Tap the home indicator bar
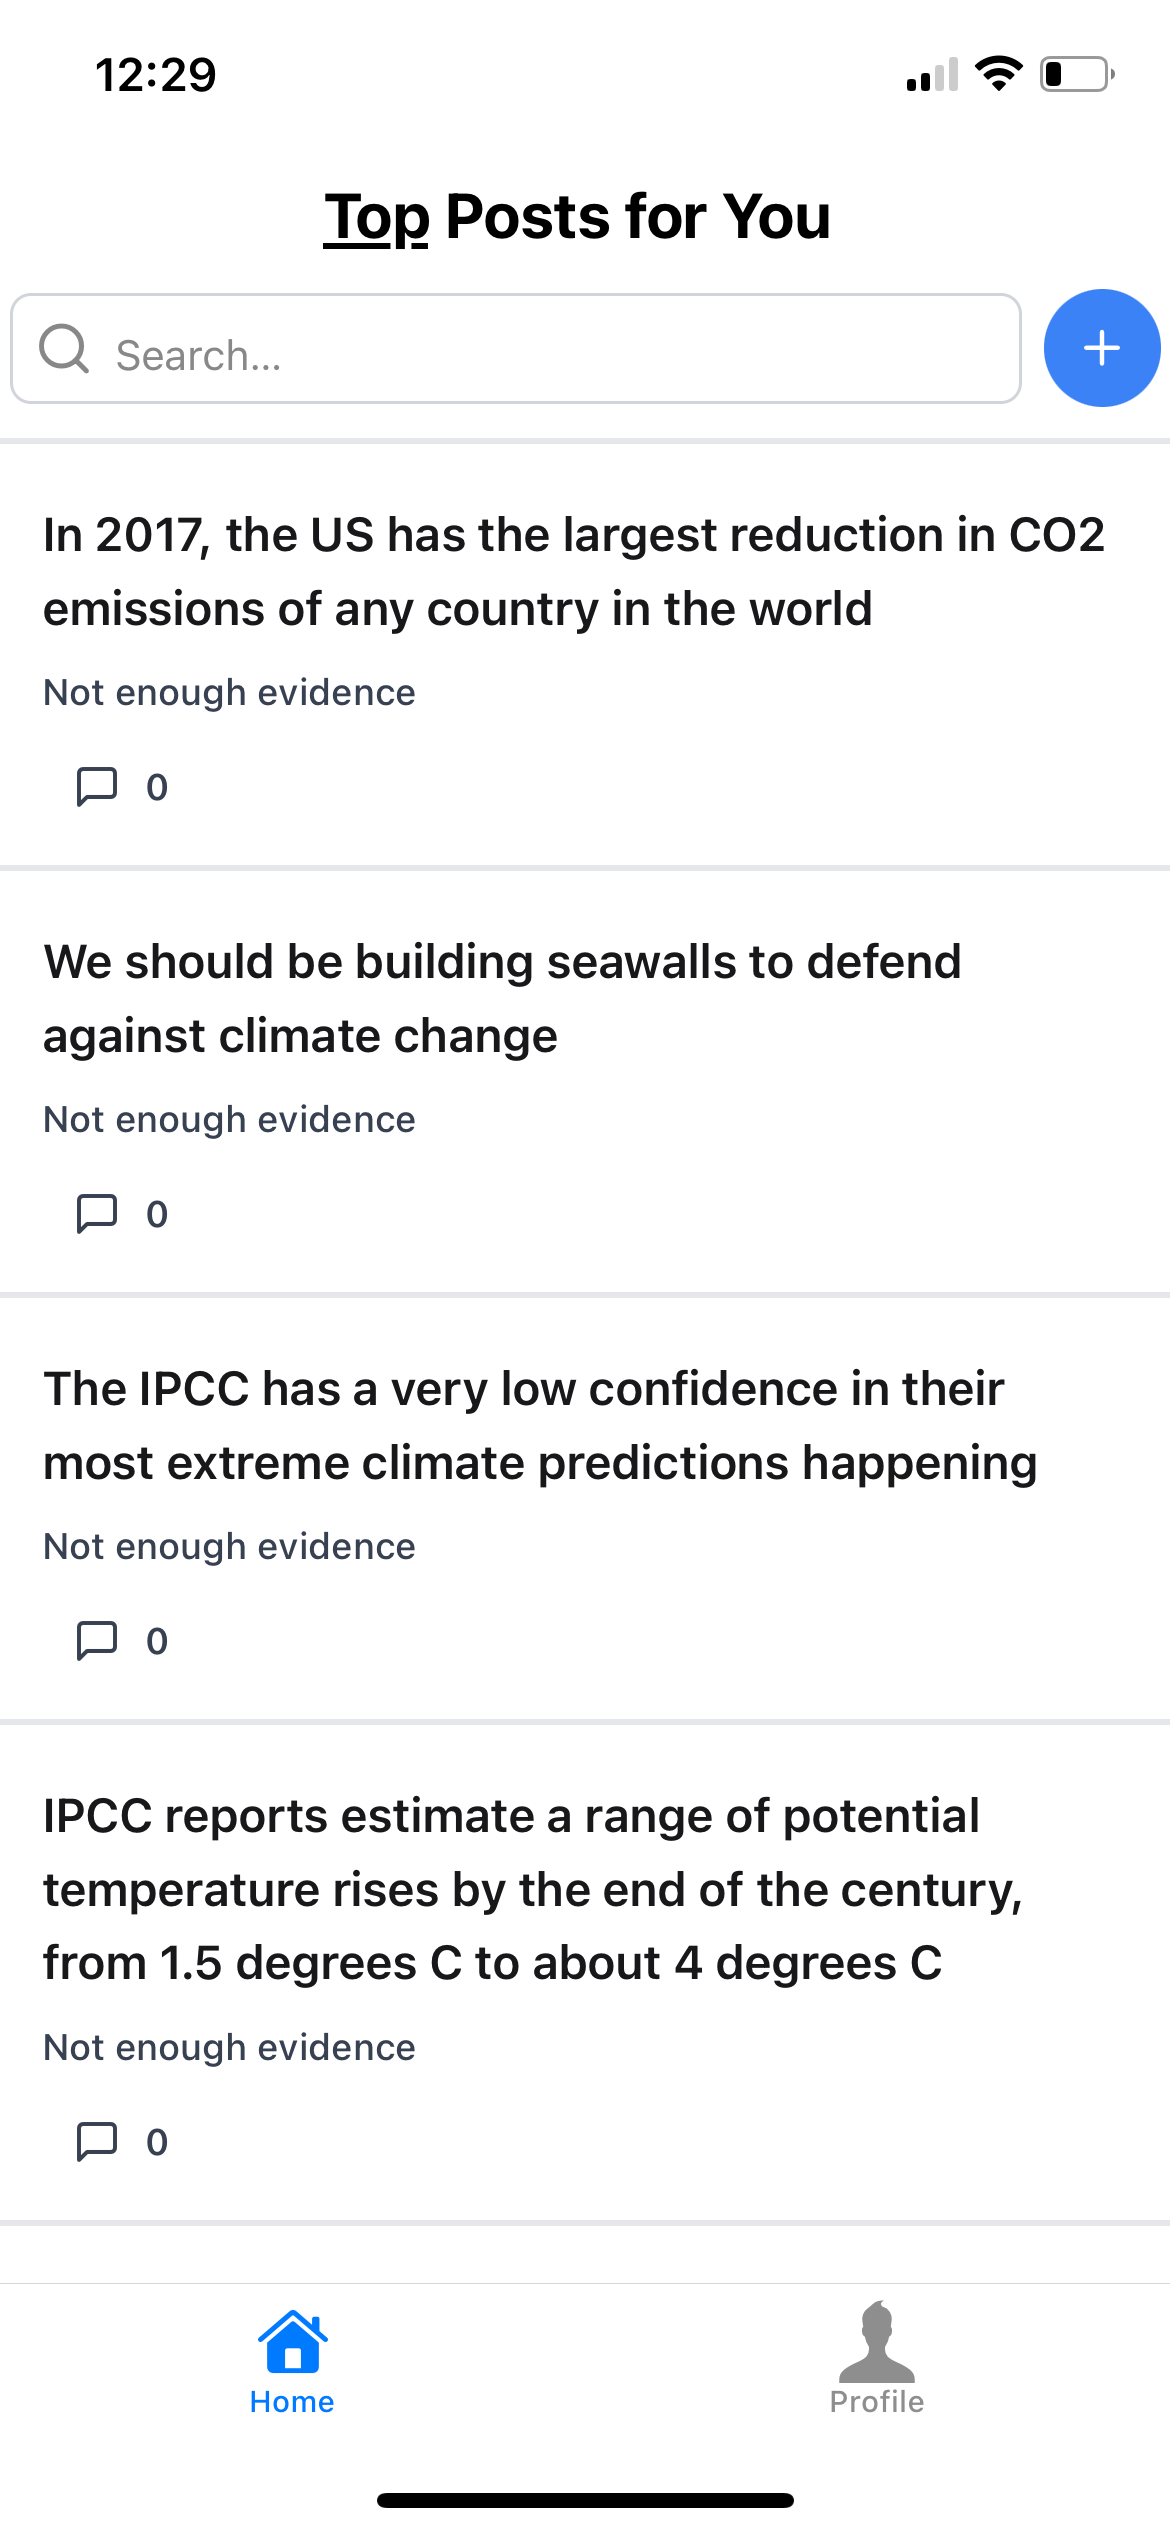The image size is (1170, 2532). 585,2500
